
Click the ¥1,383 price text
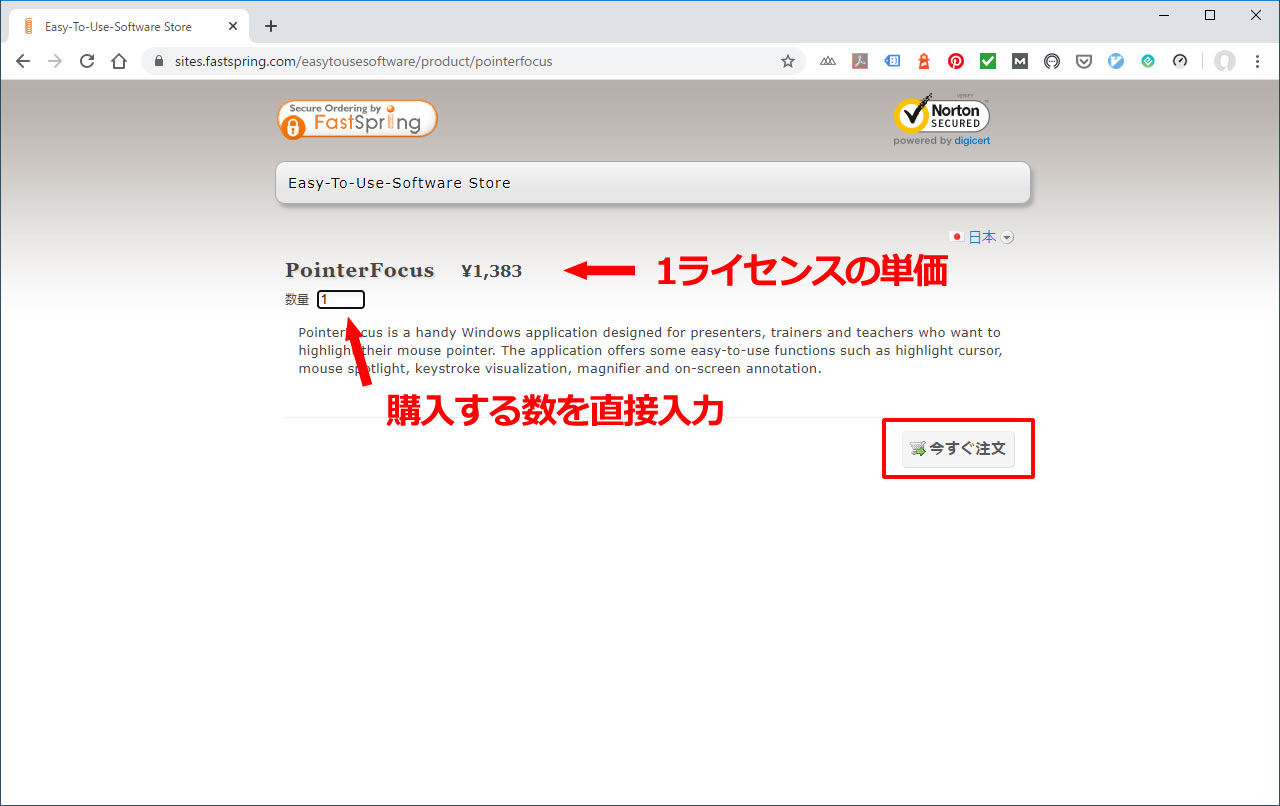(x=491, y=271)
